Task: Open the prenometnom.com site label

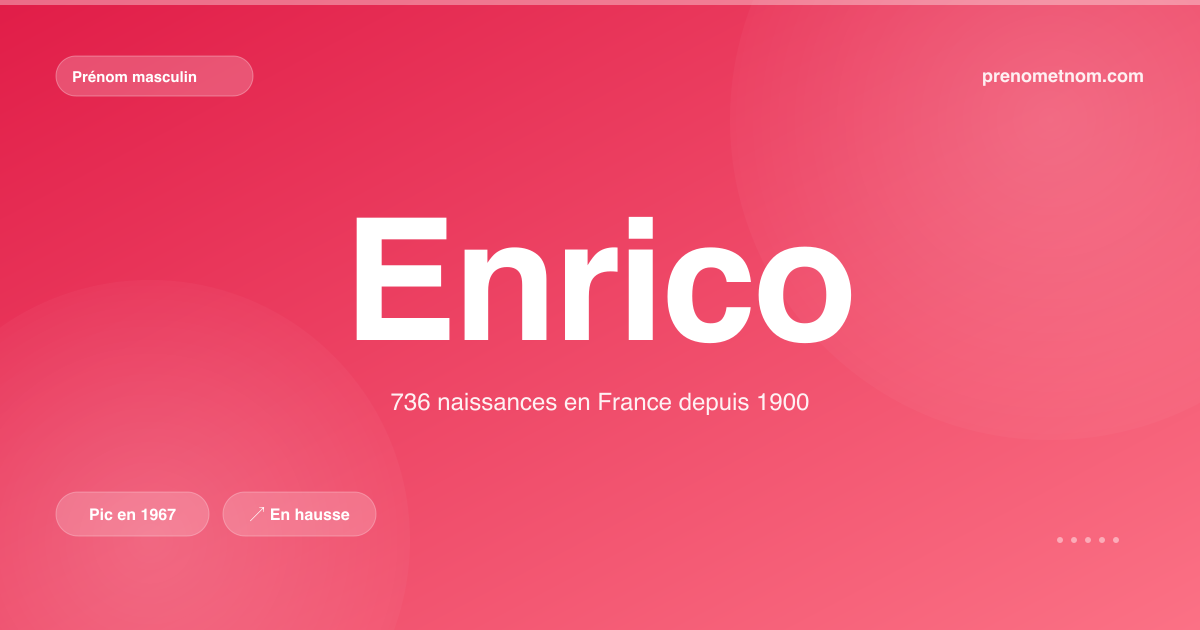Action: tap(1063, 76)
